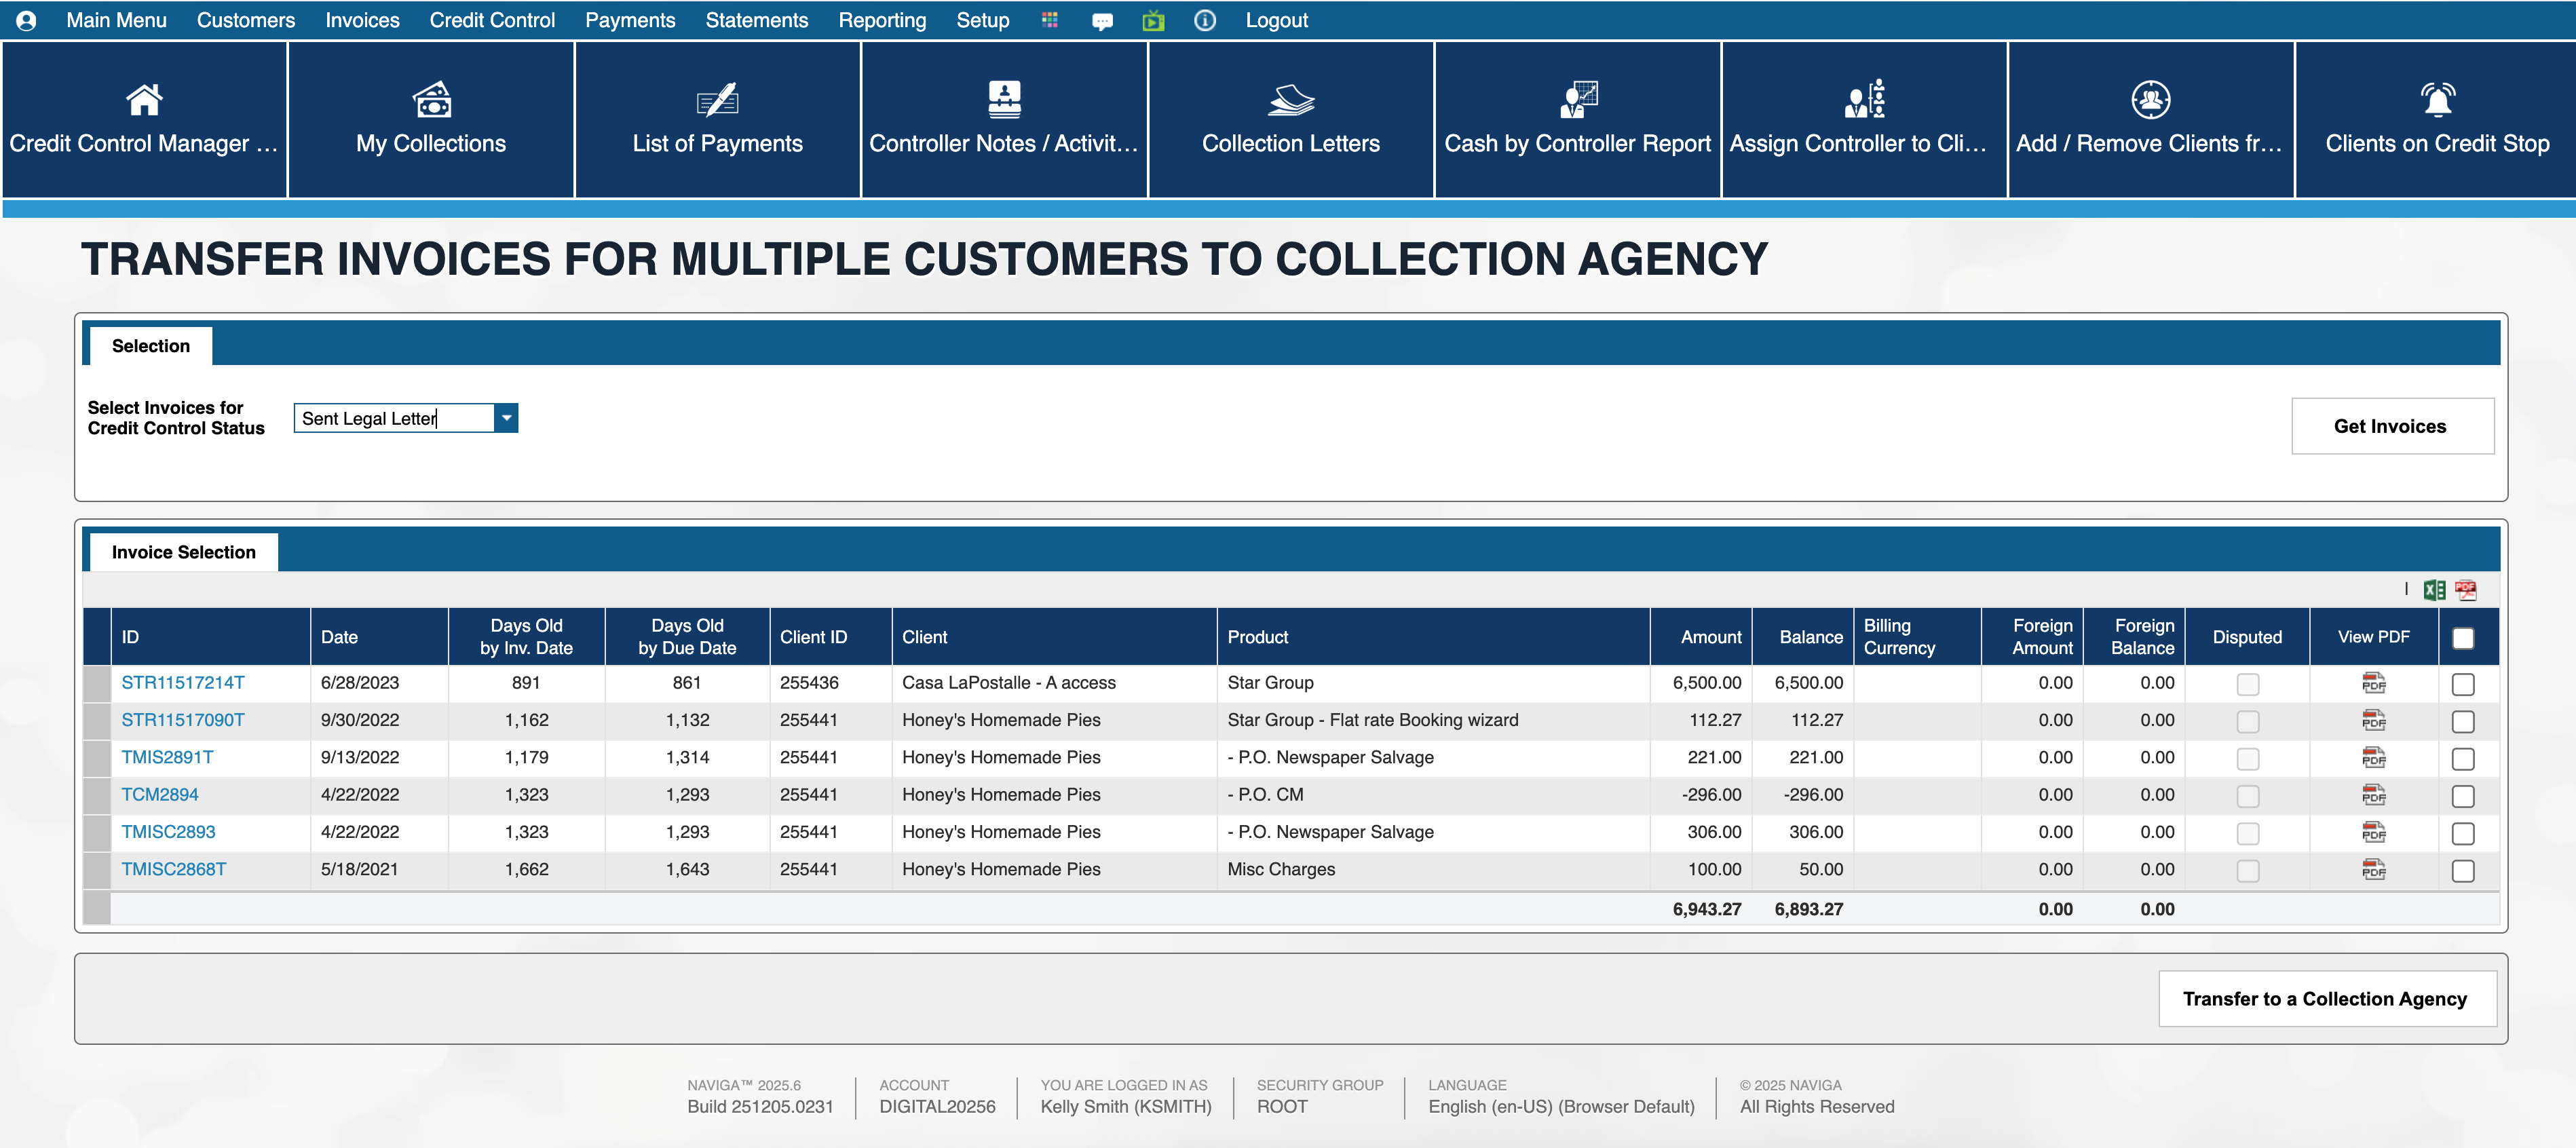This screenshot has height=1148, width=2576.
Task: Toggle the select-all checkbox in table header
Action: (2462, 637)
